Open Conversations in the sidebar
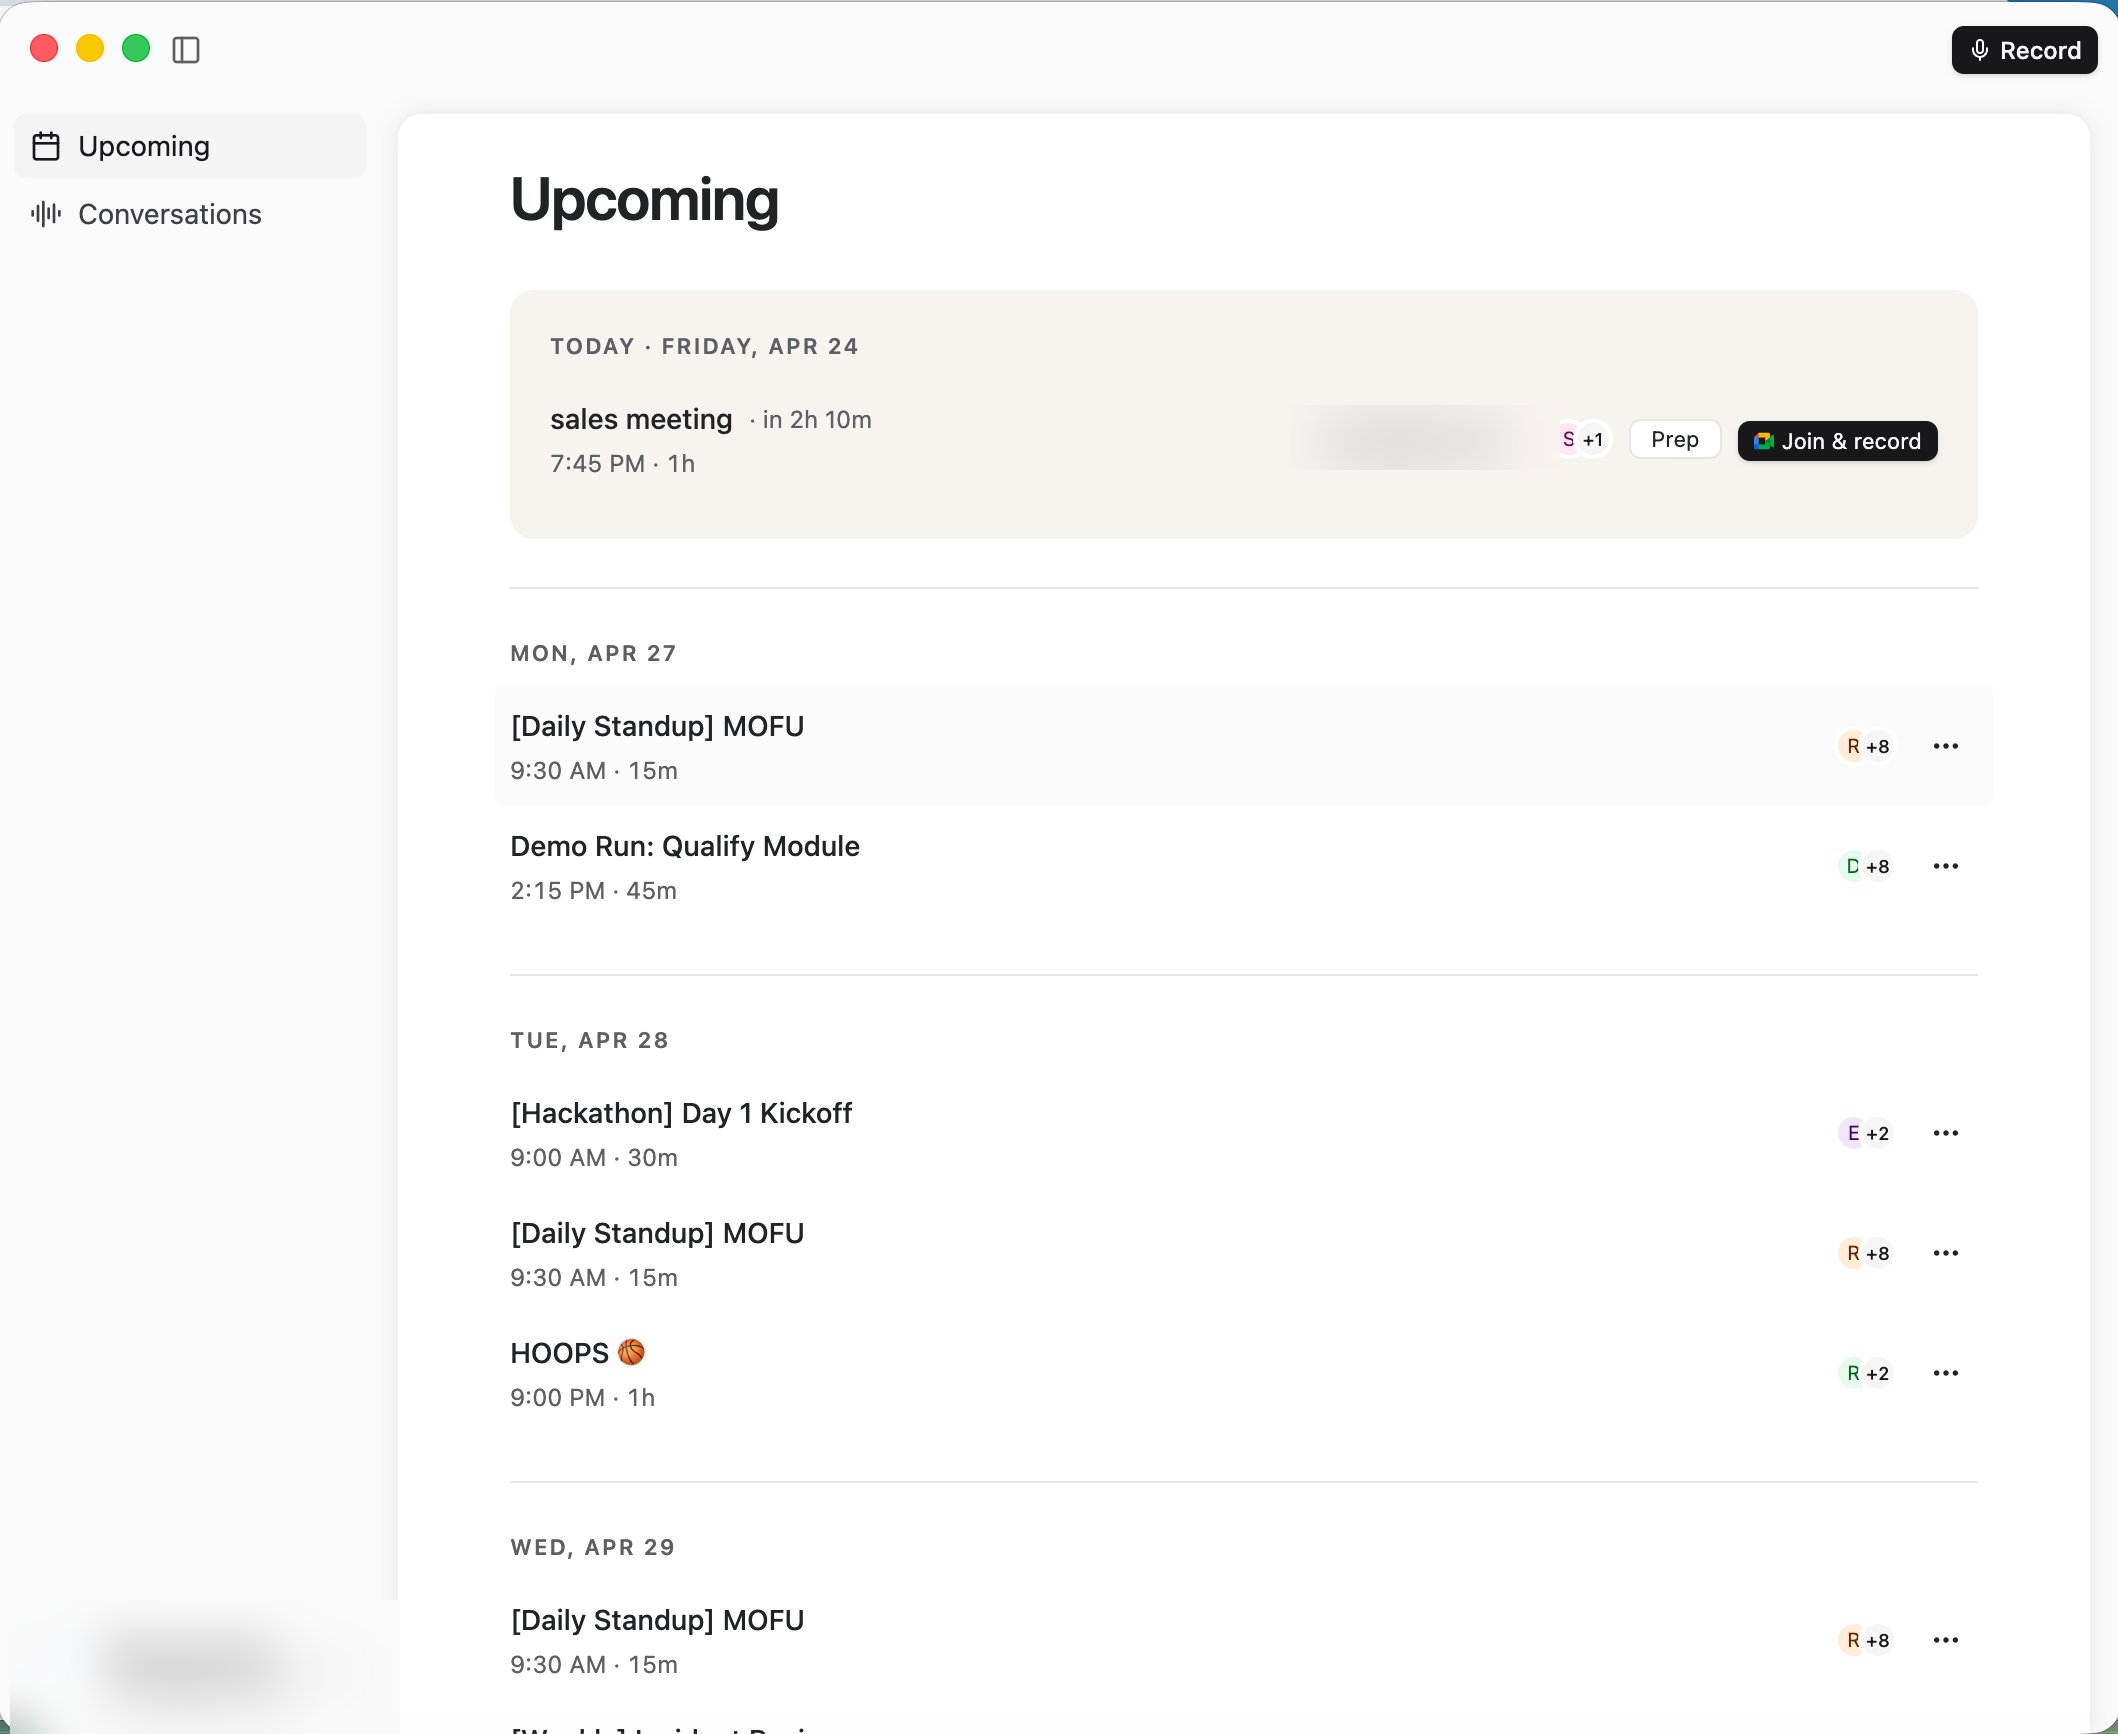The height and width of the screenshot is (1734, 2118). click(x=190, y=214)
